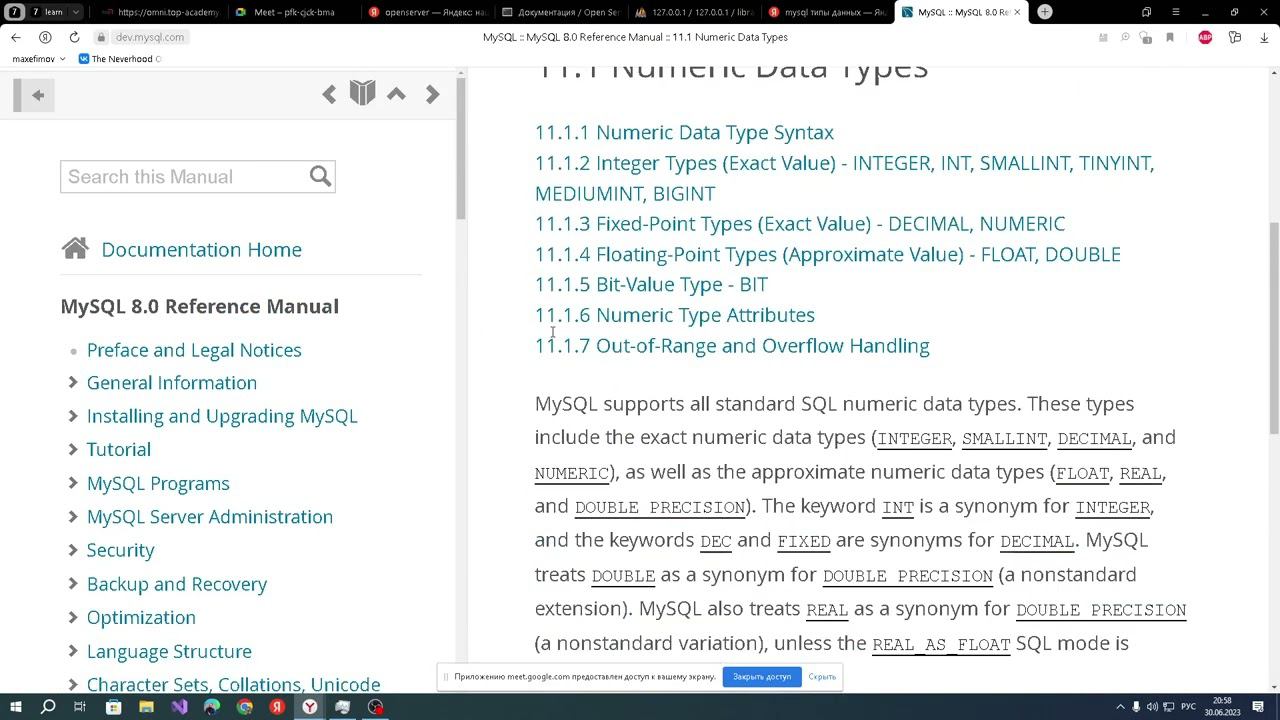
Task: Expand the General Information tree item
Action: (x=73, y=382)
